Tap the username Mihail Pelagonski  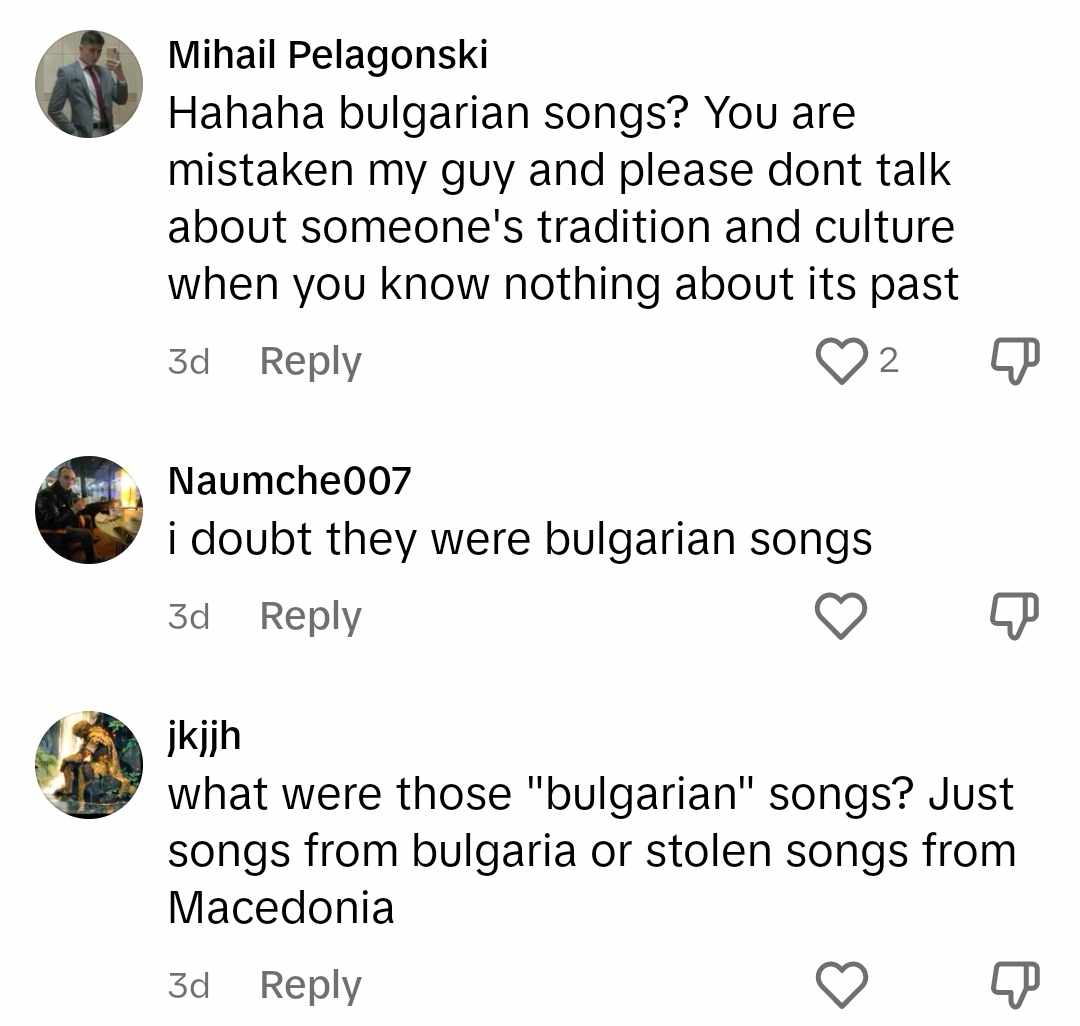pyautogui.click(x=328, y=54)
